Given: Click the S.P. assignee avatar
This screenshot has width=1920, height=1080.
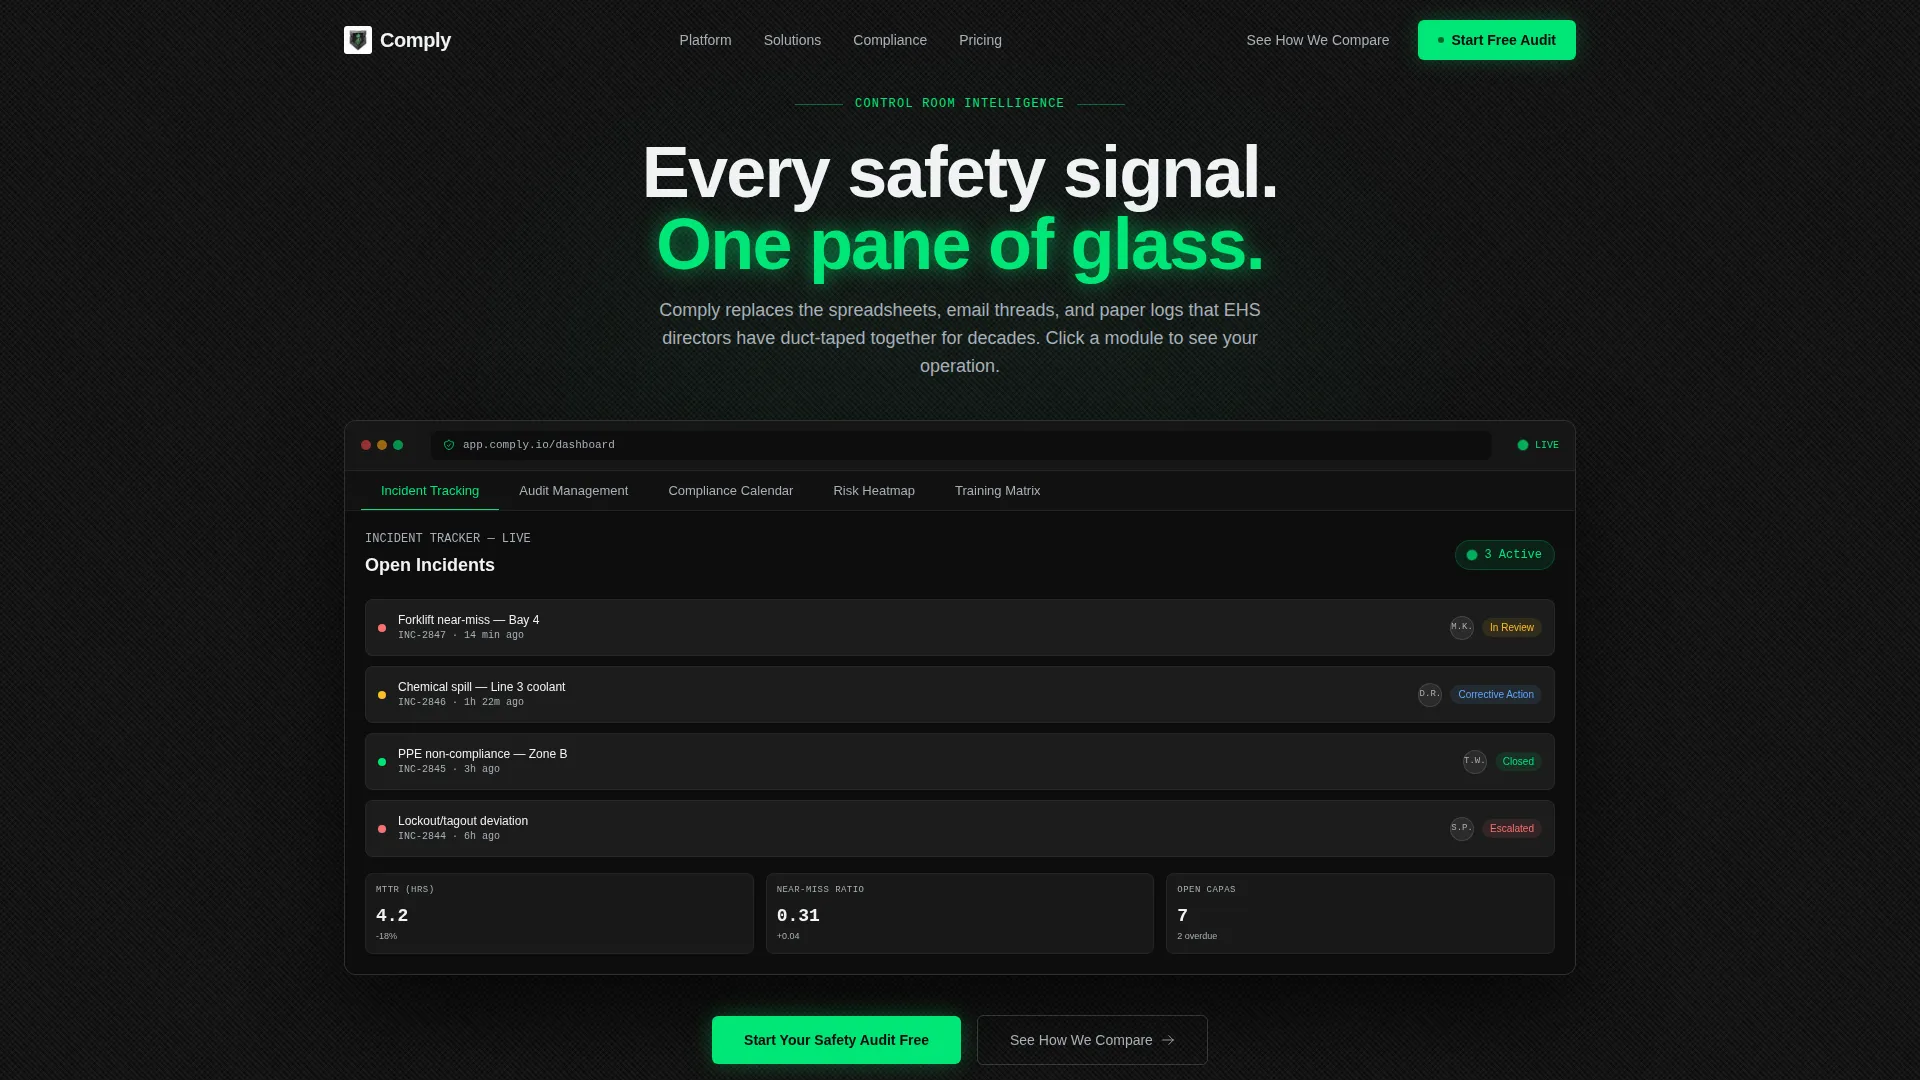Looking at the screenshot, I should pos(1462,828).
